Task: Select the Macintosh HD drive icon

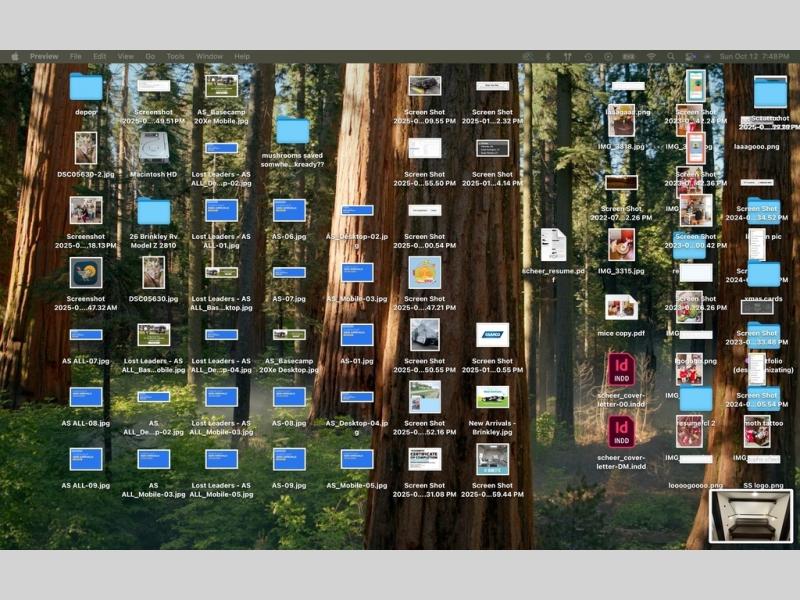Action: click(153, 147)
